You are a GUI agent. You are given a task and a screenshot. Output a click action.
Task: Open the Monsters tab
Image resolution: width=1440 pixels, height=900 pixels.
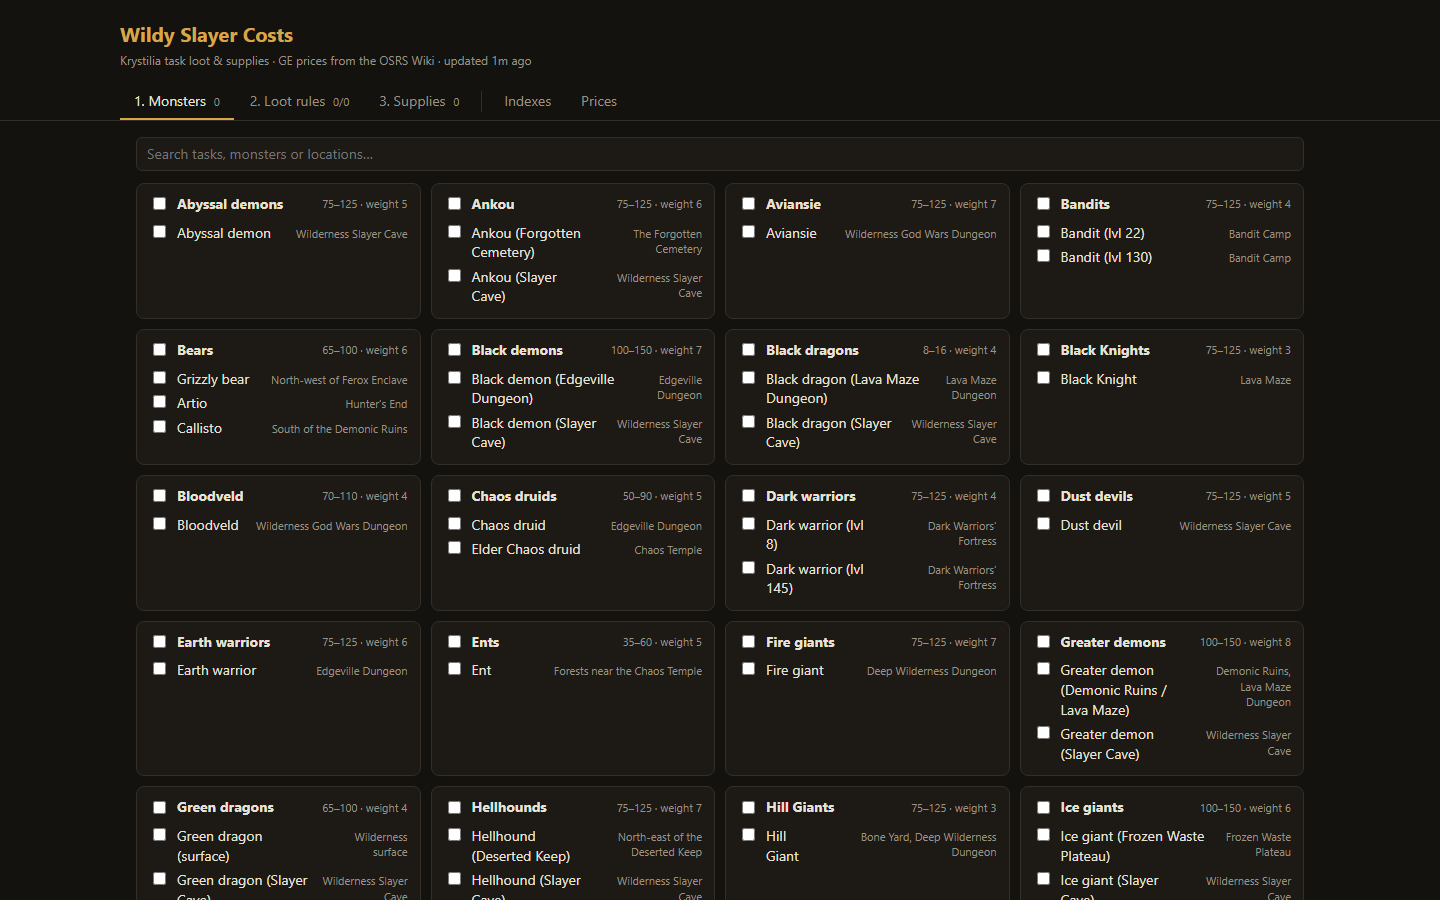pos(177,101)
